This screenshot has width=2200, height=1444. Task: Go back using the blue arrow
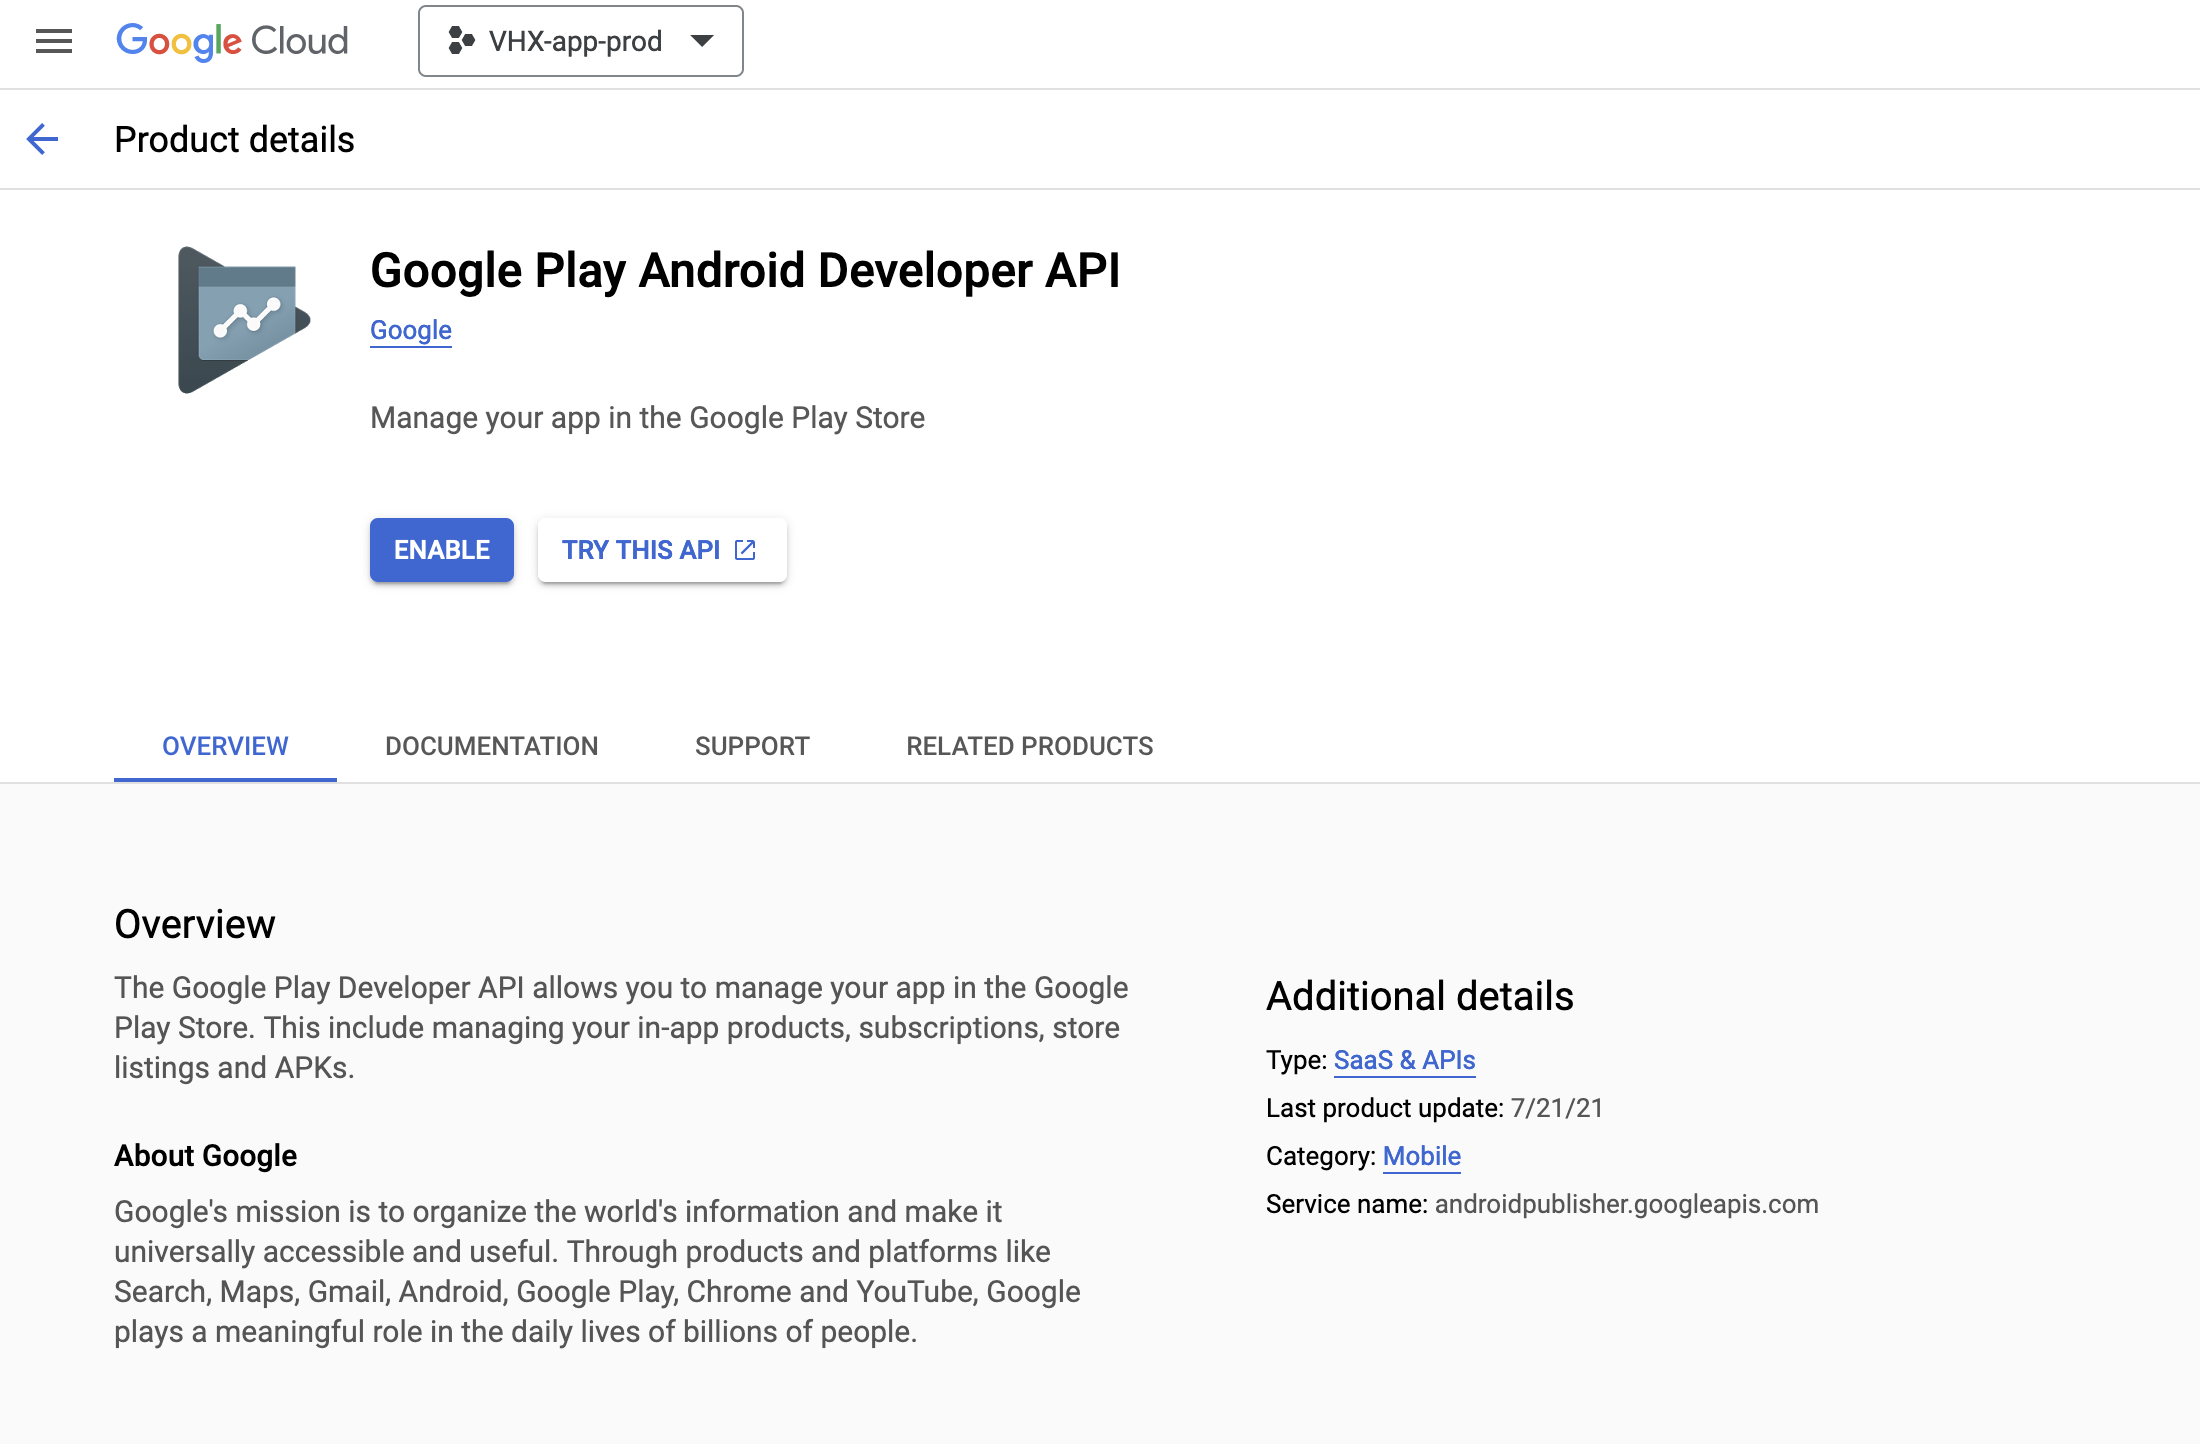[42, 139]
